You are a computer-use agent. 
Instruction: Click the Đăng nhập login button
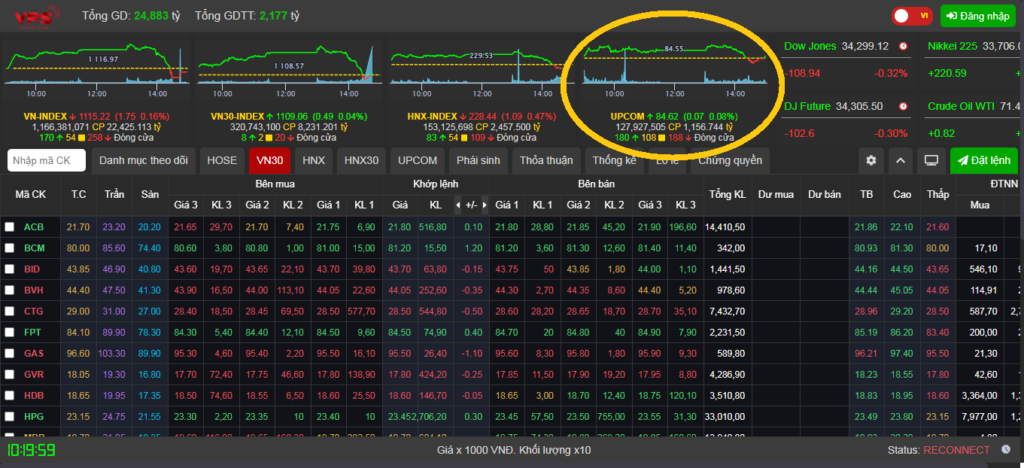(978, 16)
